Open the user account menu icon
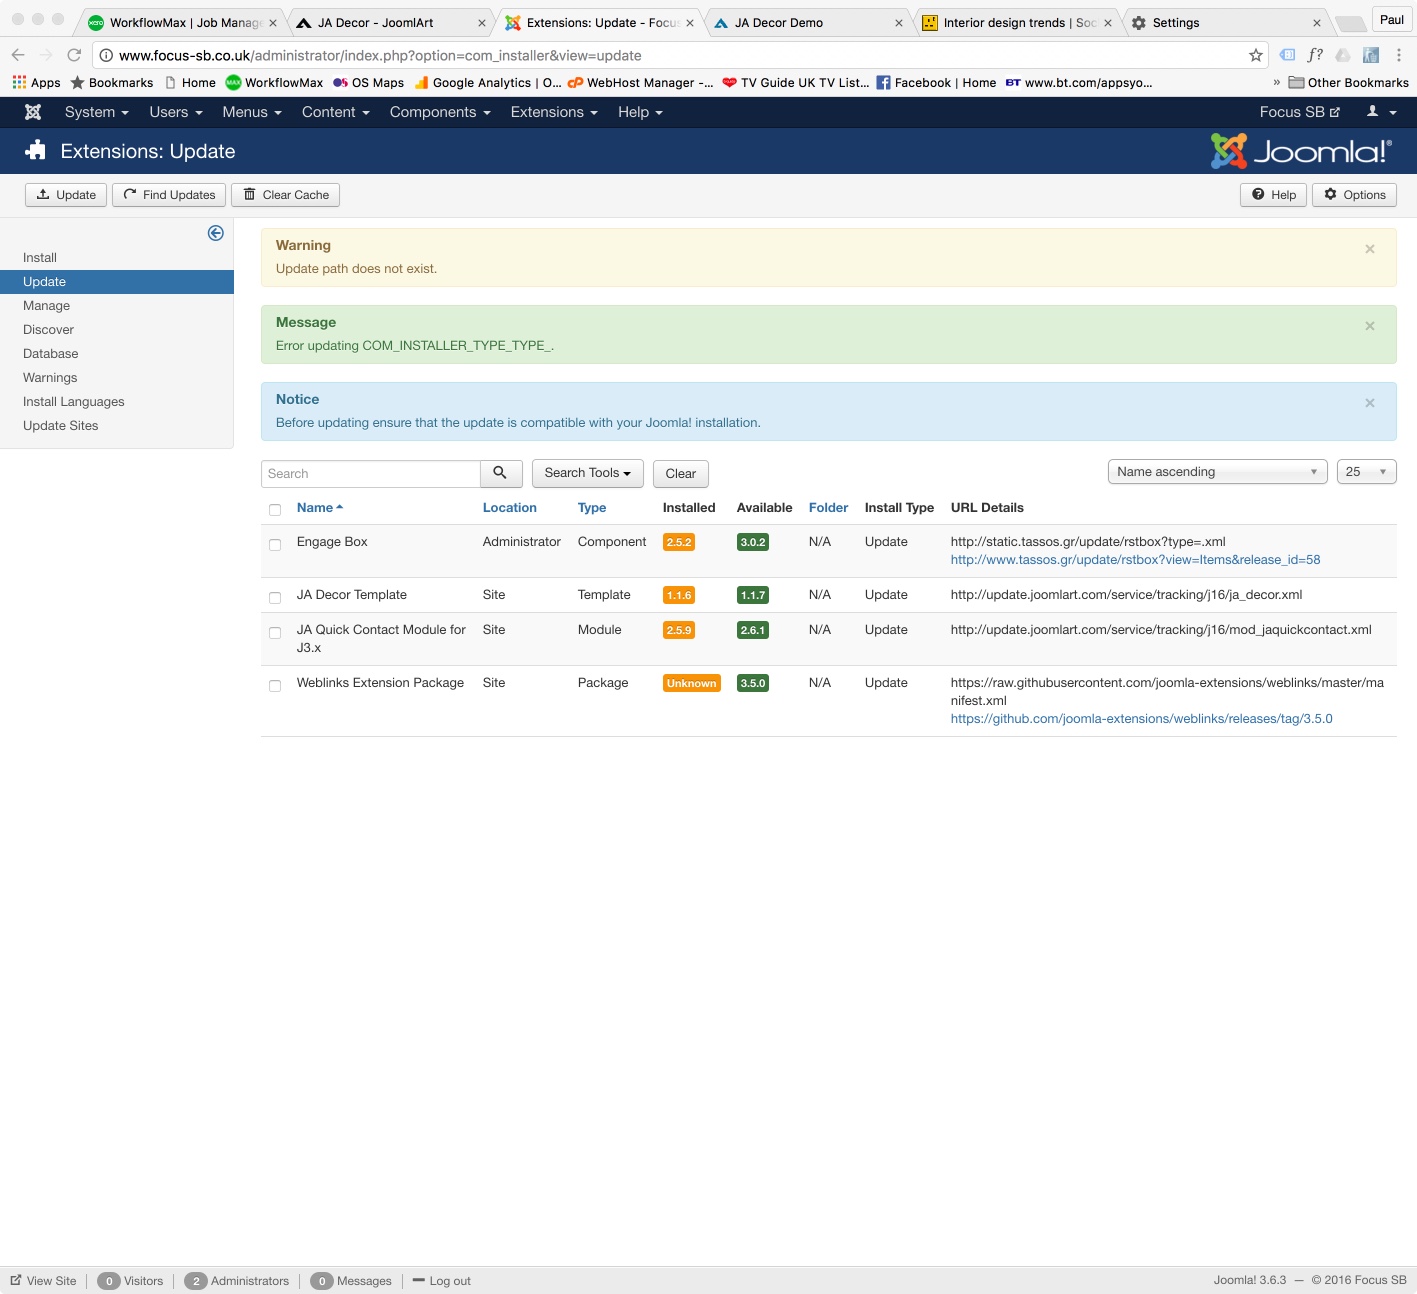The height and width of the screenshot is (1294, 1417). (1381, 112)
